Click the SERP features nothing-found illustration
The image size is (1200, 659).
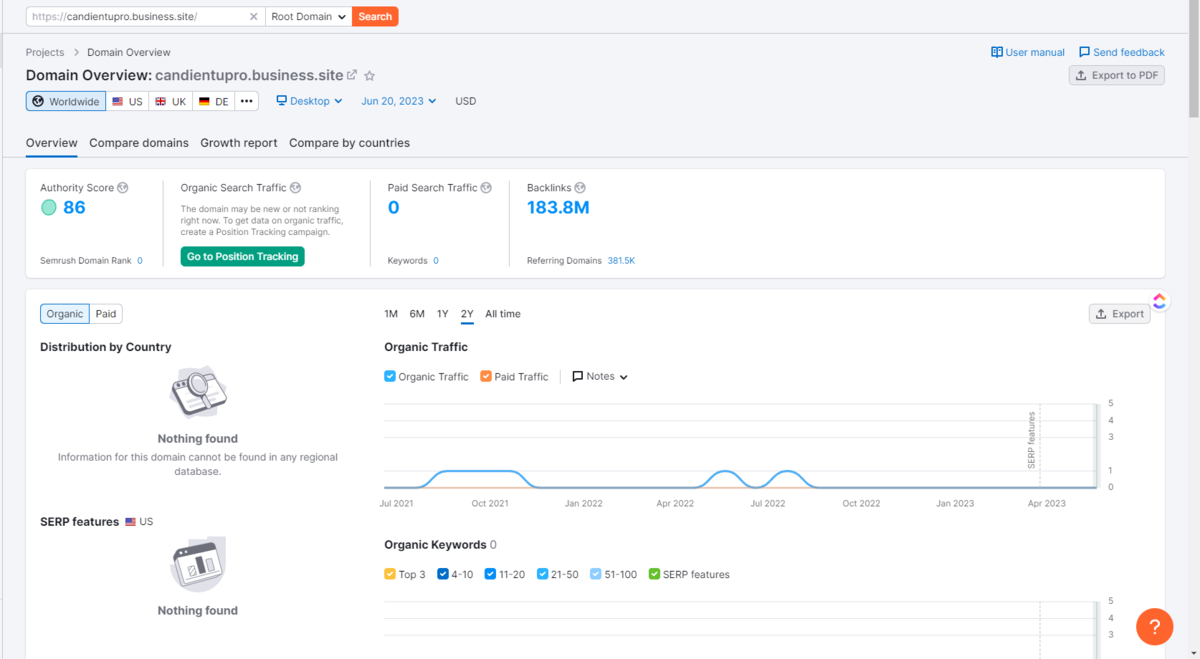point(198,564)
